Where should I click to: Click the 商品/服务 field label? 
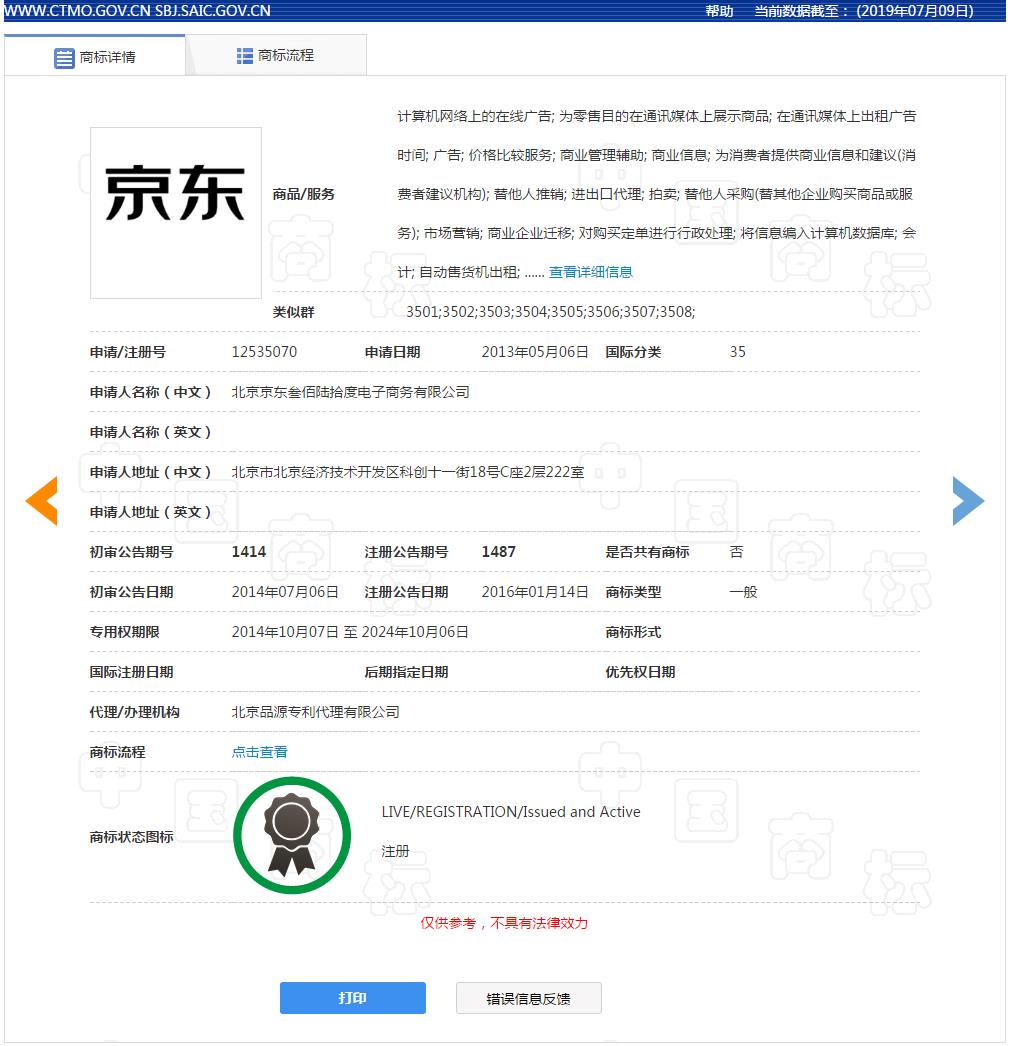click(x=304, y=195)
